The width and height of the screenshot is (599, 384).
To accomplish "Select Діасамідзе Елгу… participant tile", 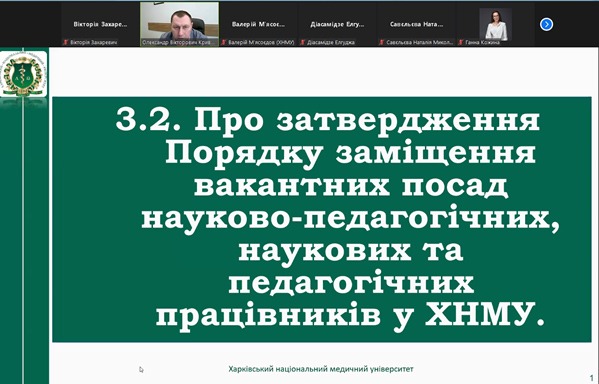I will click(338, 24).
